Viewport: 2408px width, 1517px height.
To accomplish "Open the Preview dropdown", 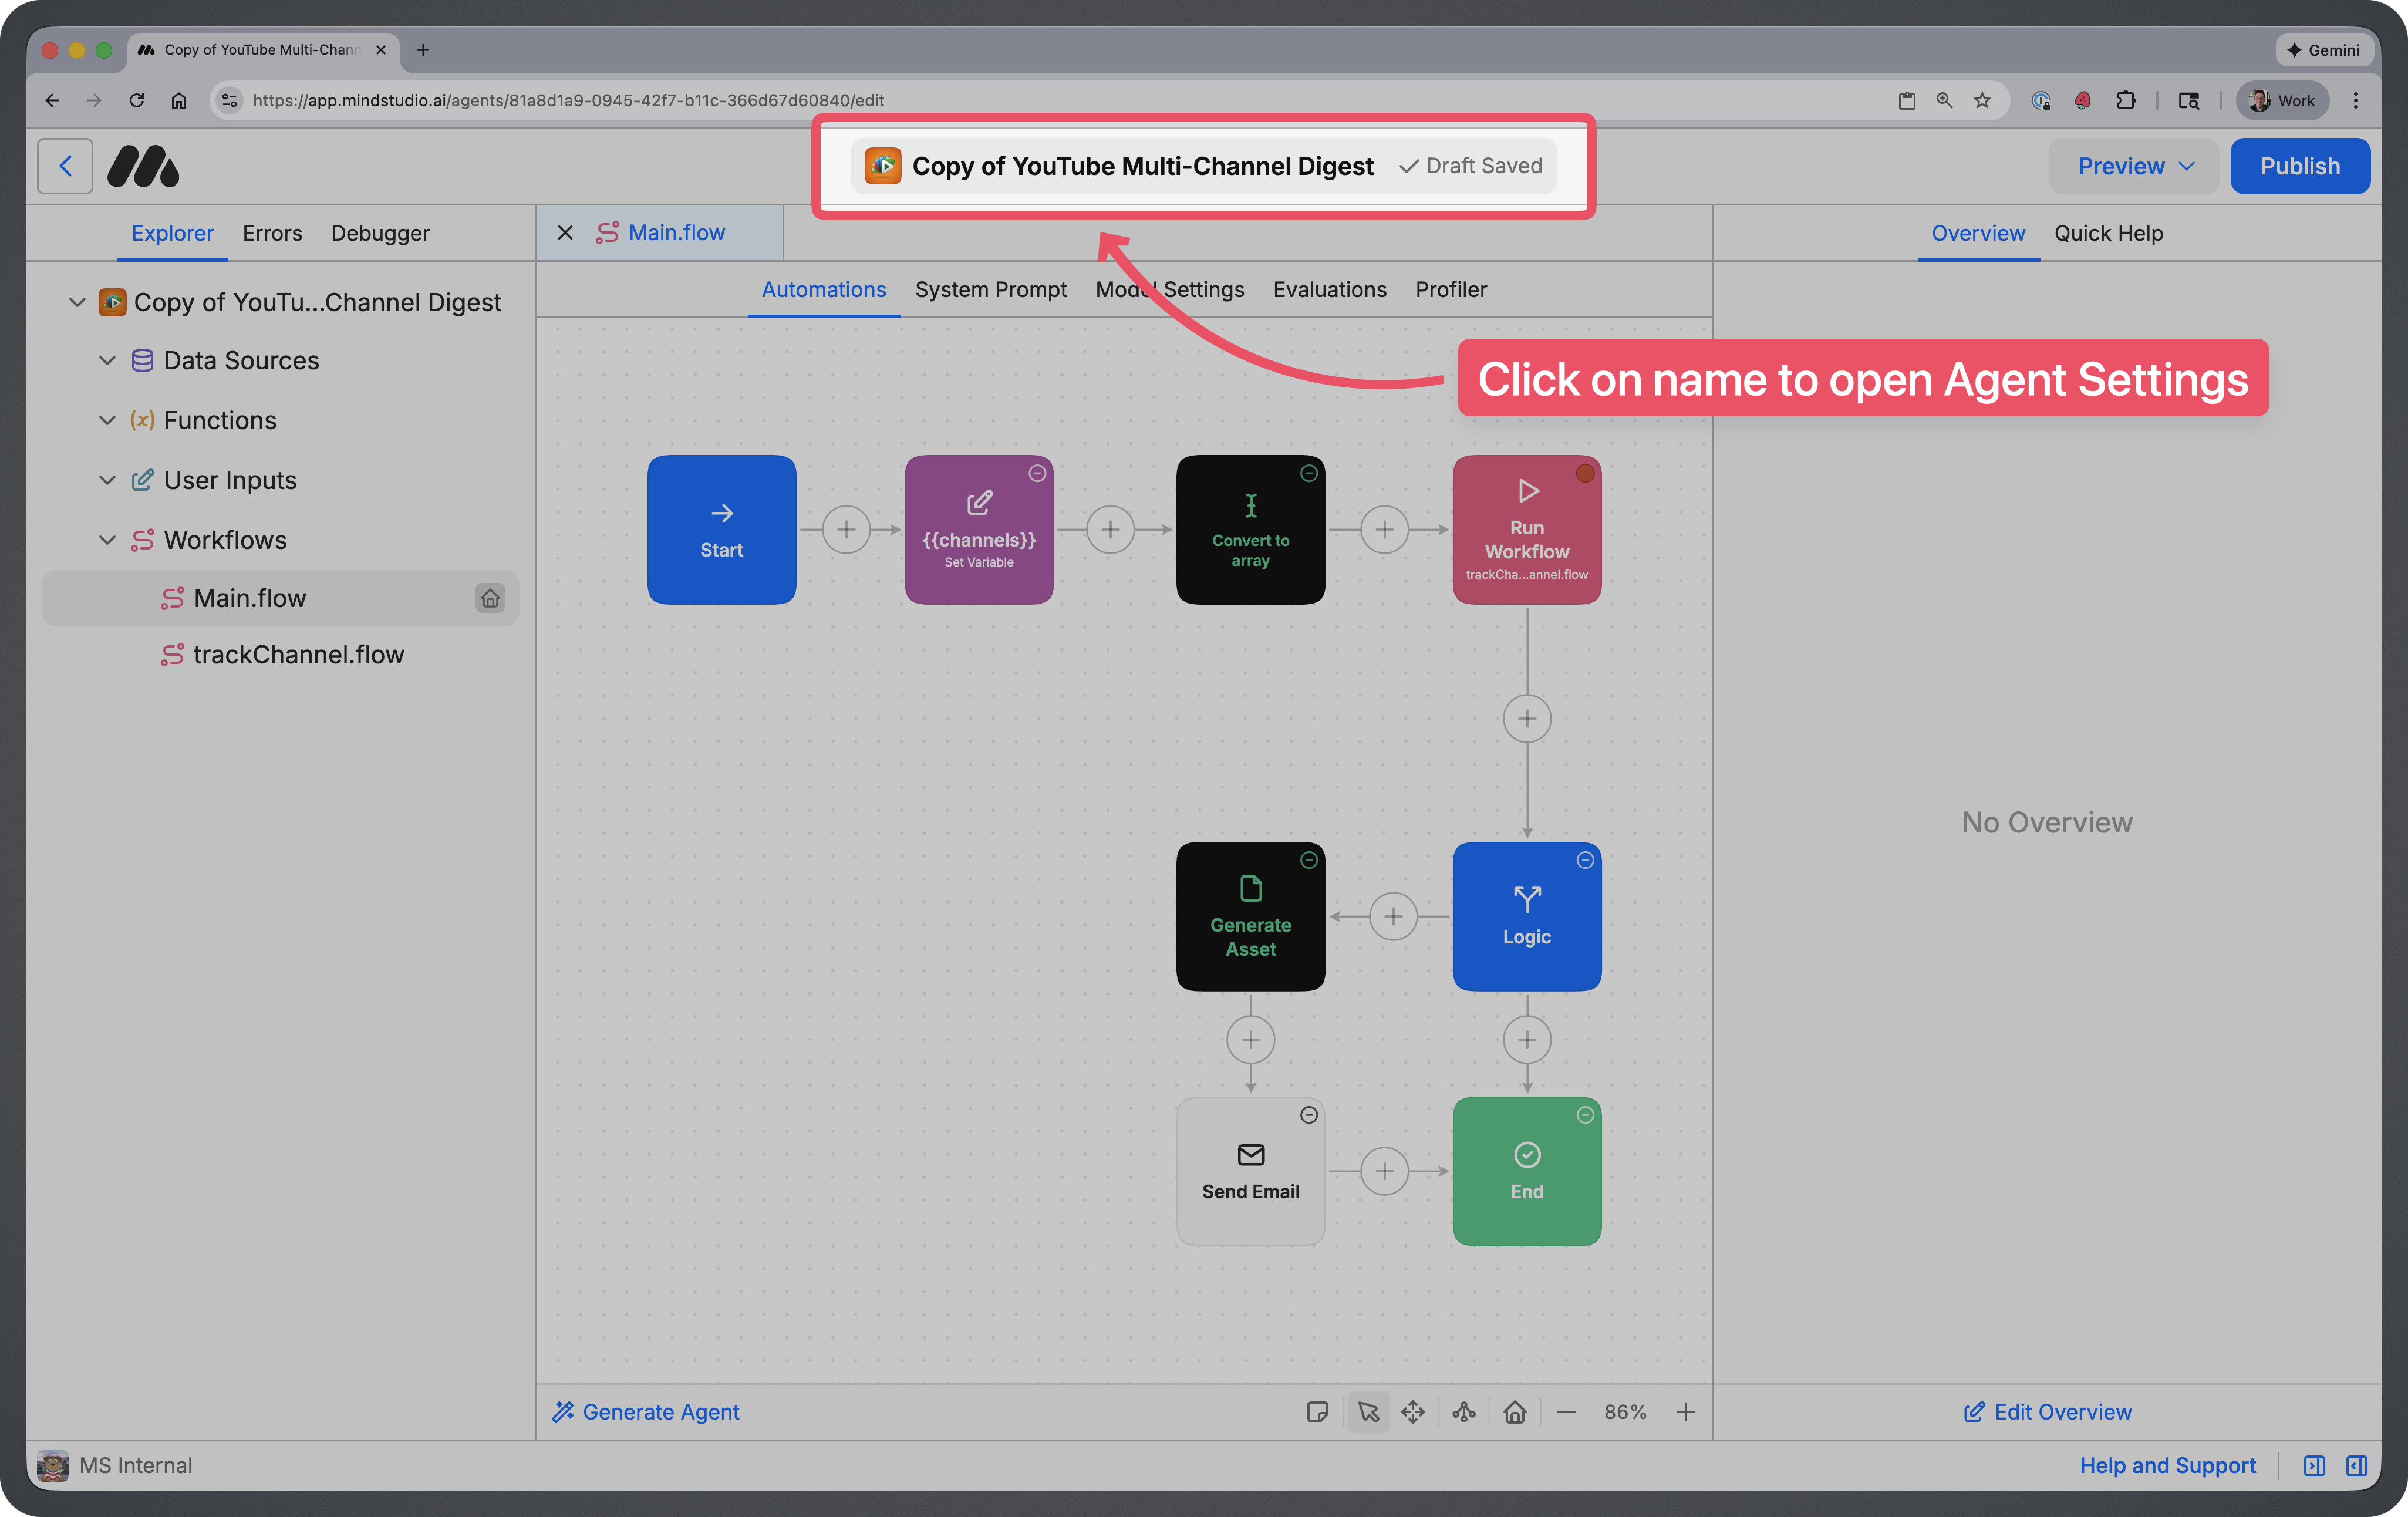I will [x=2133, y=166].
